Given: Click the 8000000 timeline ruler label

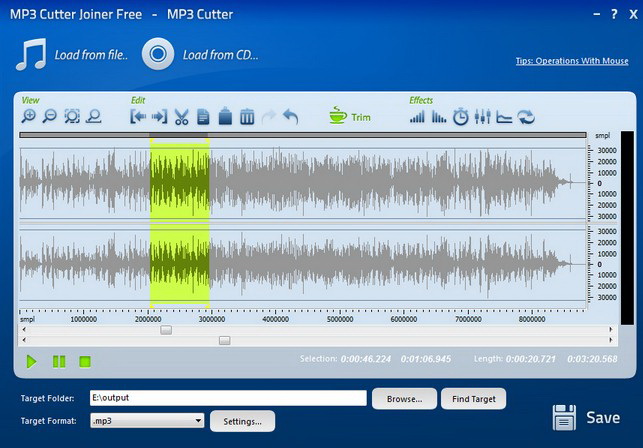Looking at the screenshot, I should pos(532,319).
